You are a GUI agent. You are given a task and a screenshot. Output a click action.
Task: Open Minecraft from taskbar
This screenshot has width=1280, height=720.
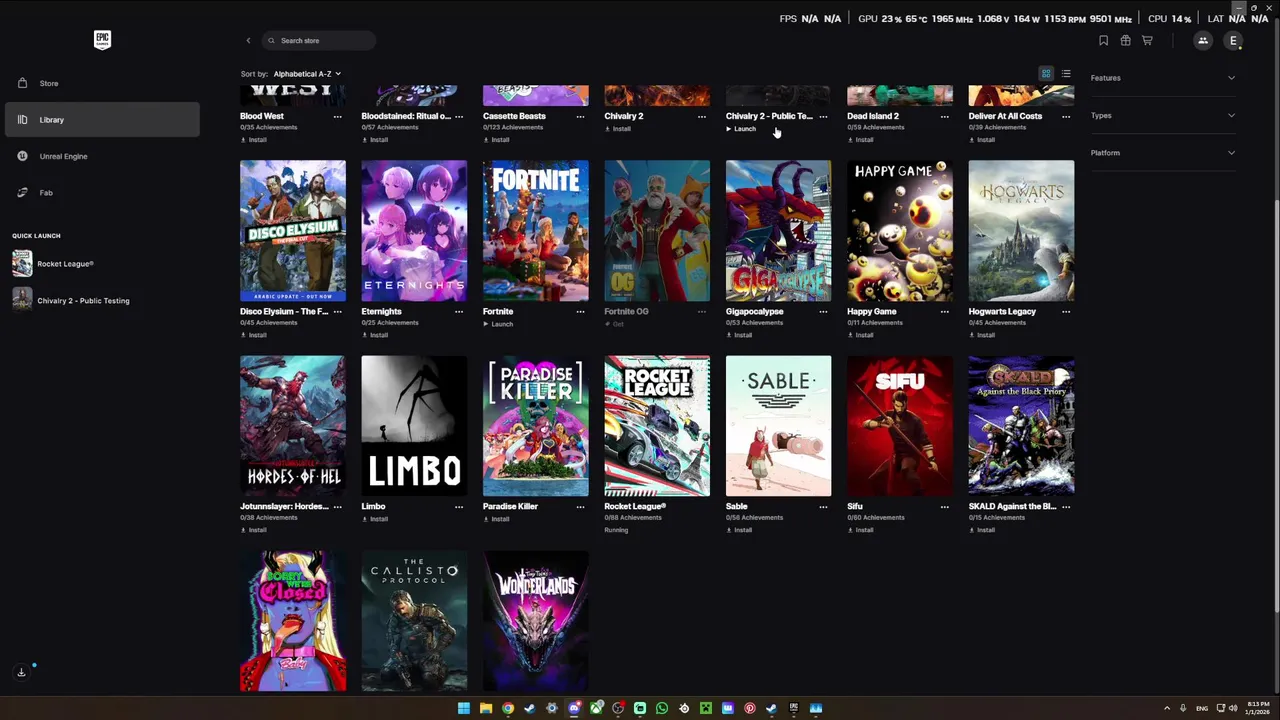point(706,709)
